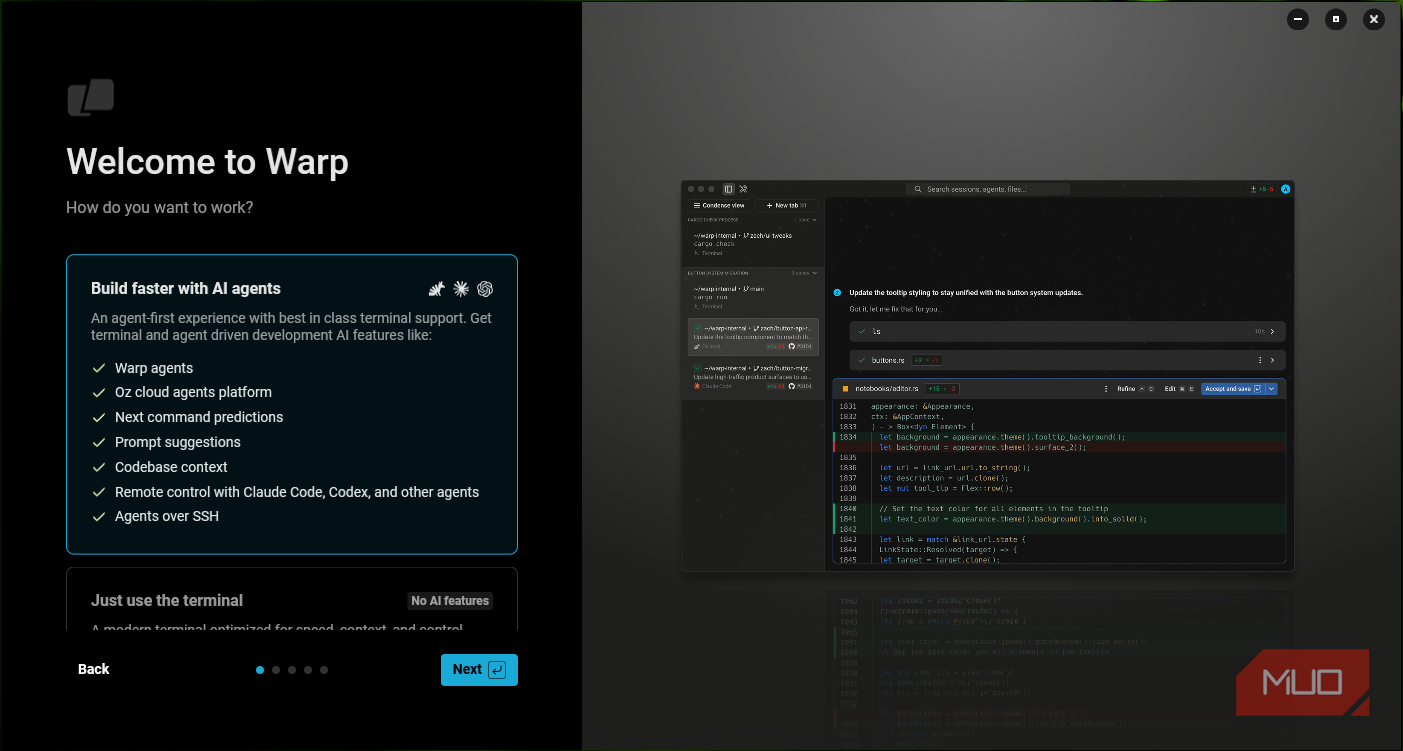This screenshot has height=751, width=1403.
Task: Close the Warp onboarding window
Action: [x=1374, y=18]
